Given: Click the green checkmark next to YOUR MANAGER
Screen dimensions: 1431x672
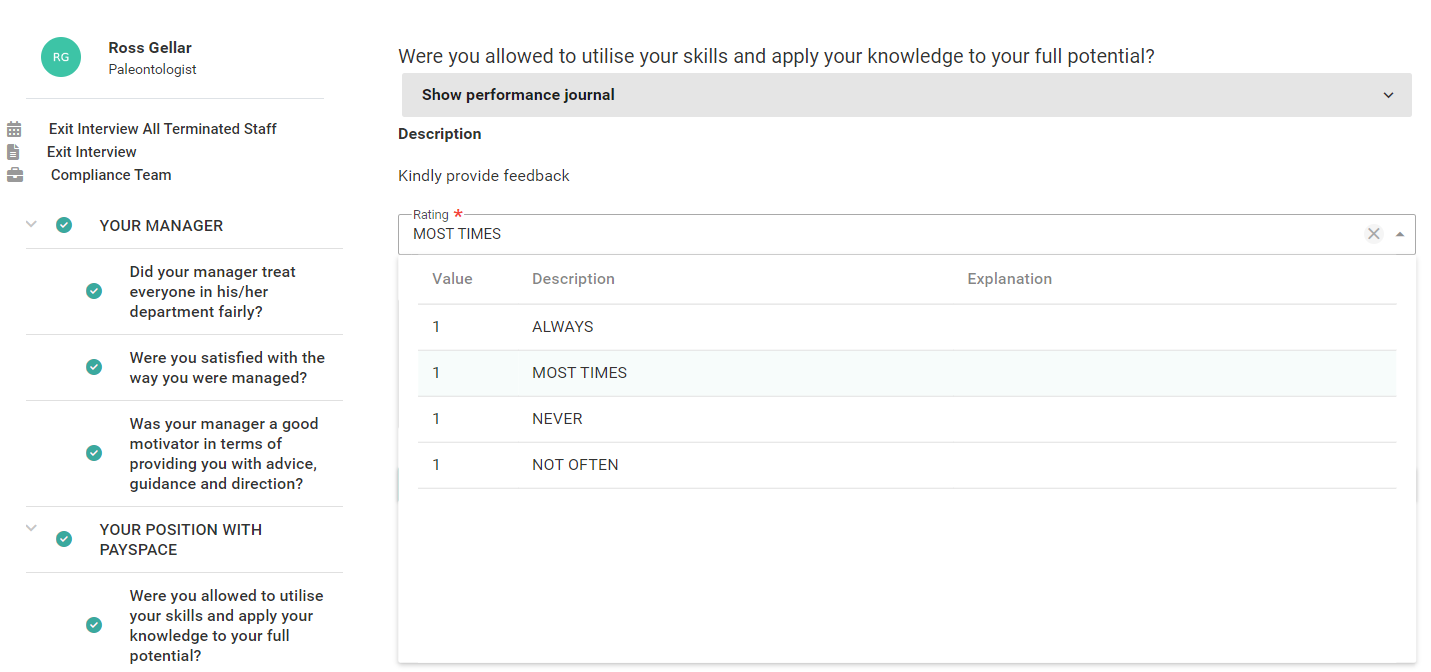Looking at the screenshot, I should coord(64,225).
